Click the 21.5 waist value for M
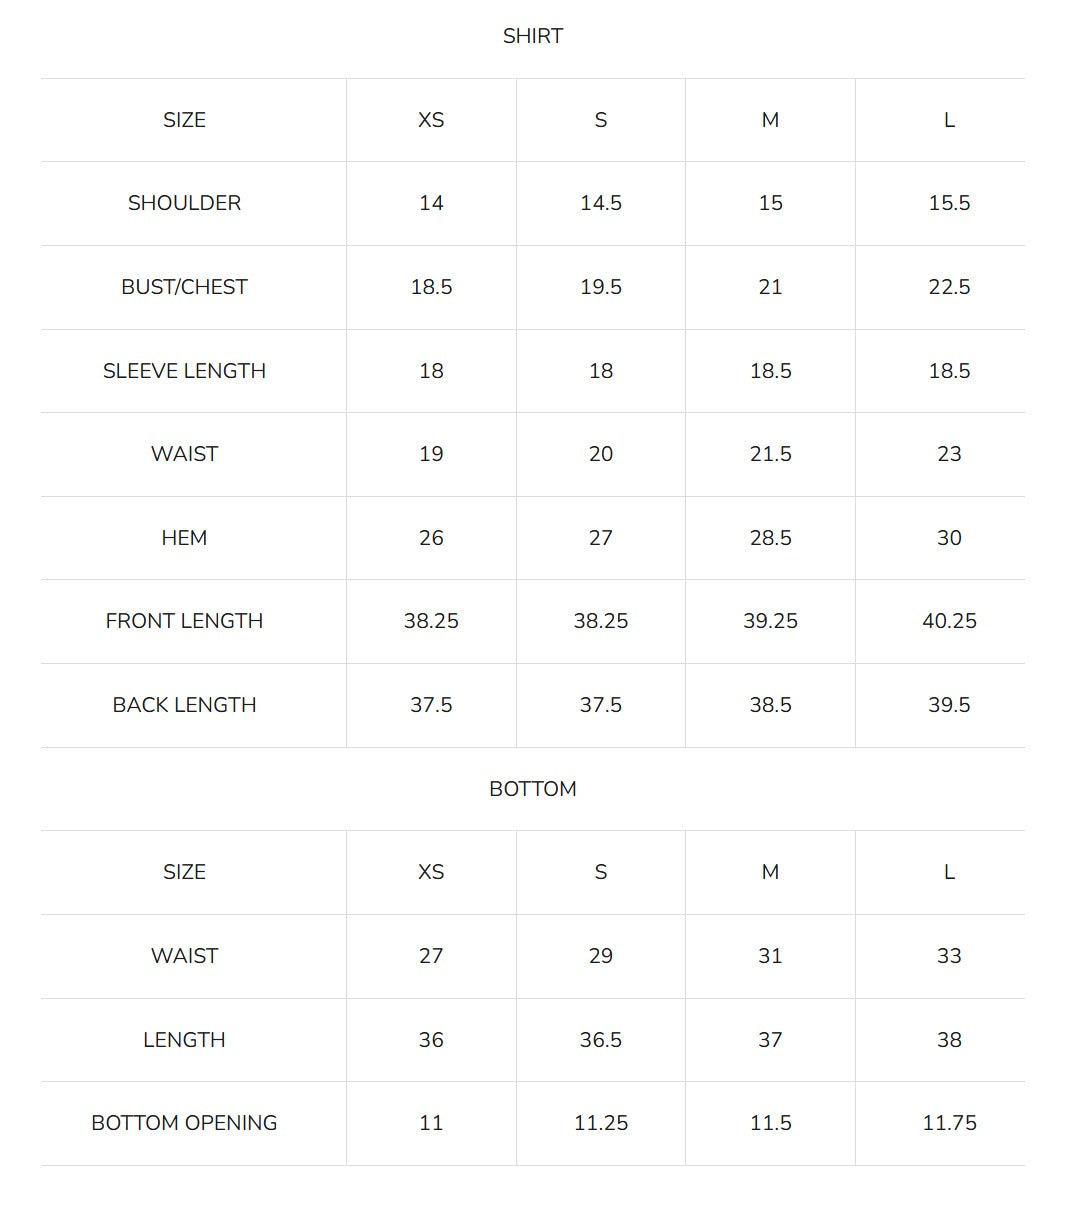 [x=770, y=454]
